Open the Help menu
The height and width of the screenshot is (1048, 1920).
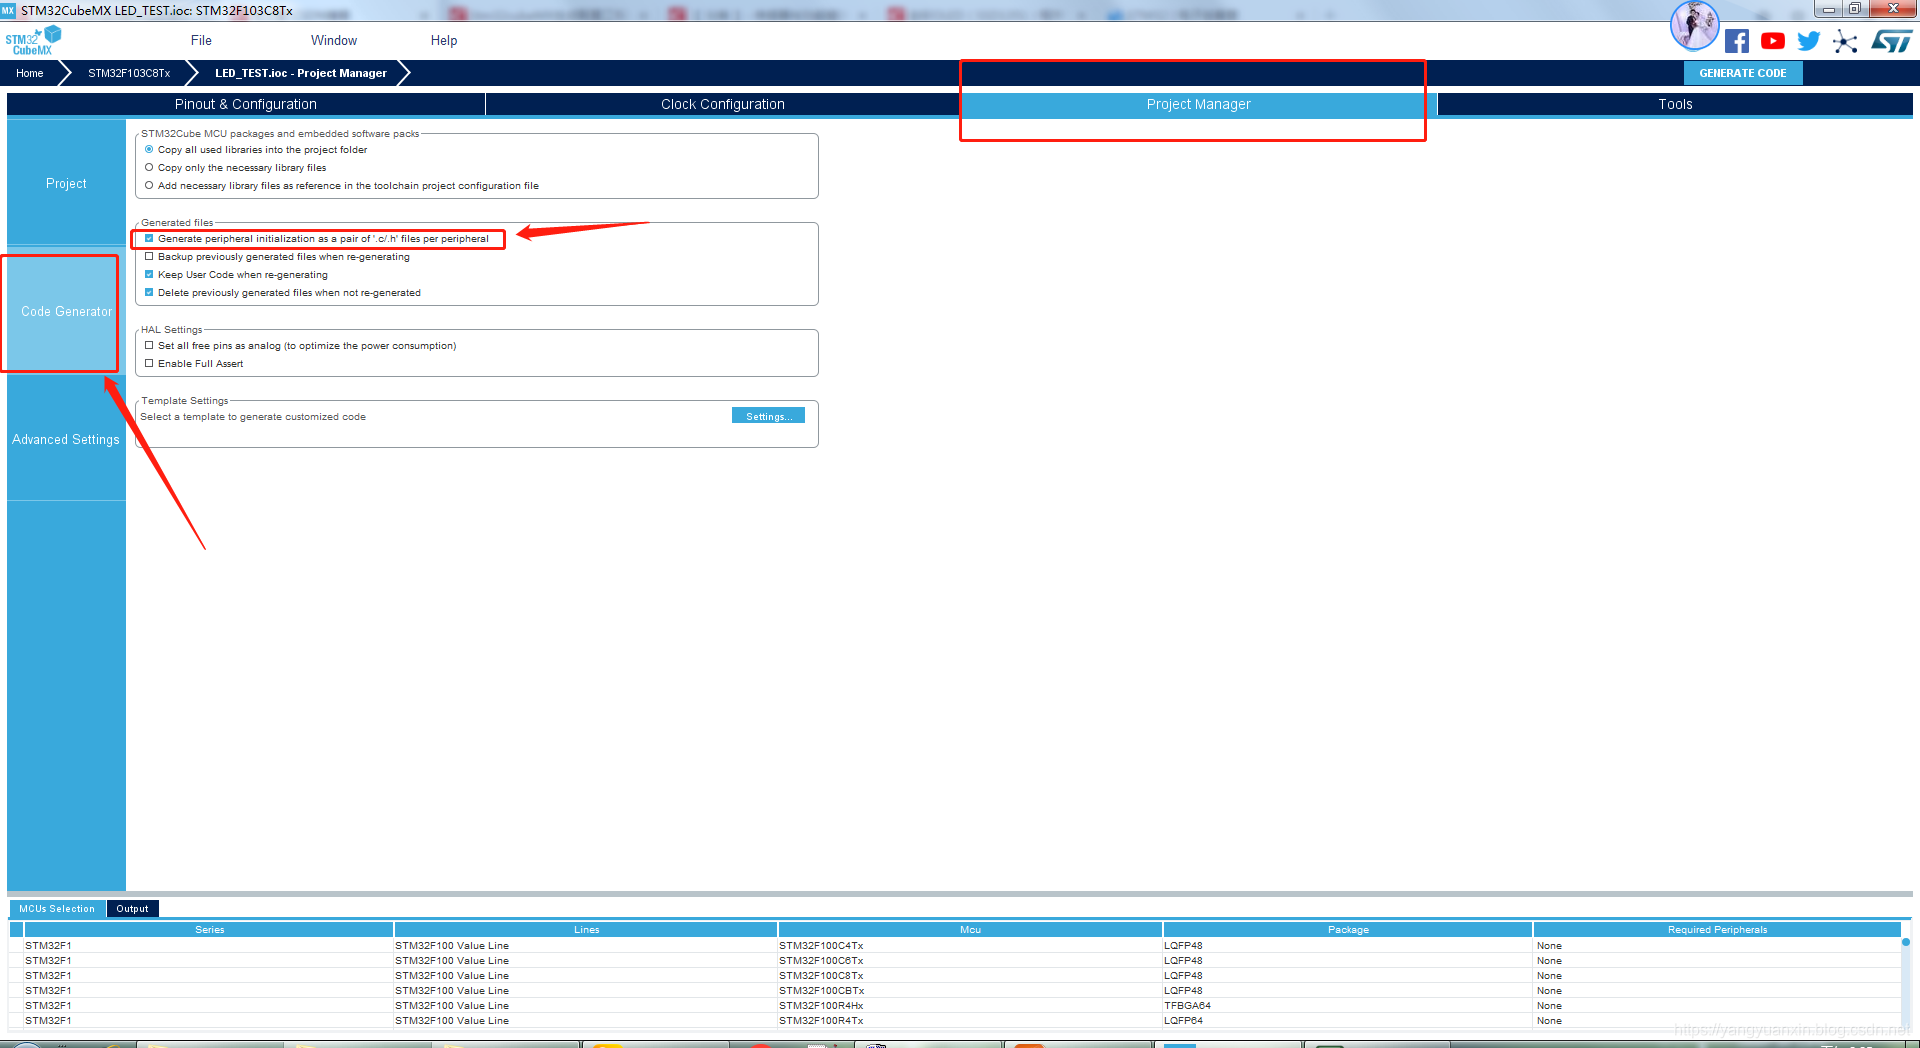(x=444, y=41)
